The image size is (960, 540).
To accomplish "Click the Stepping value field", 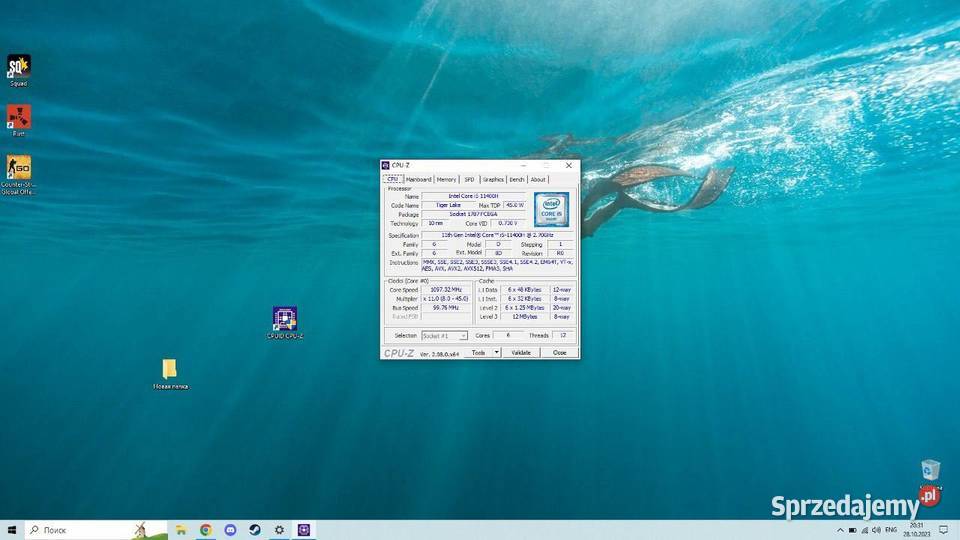I will tap(560, 244).
